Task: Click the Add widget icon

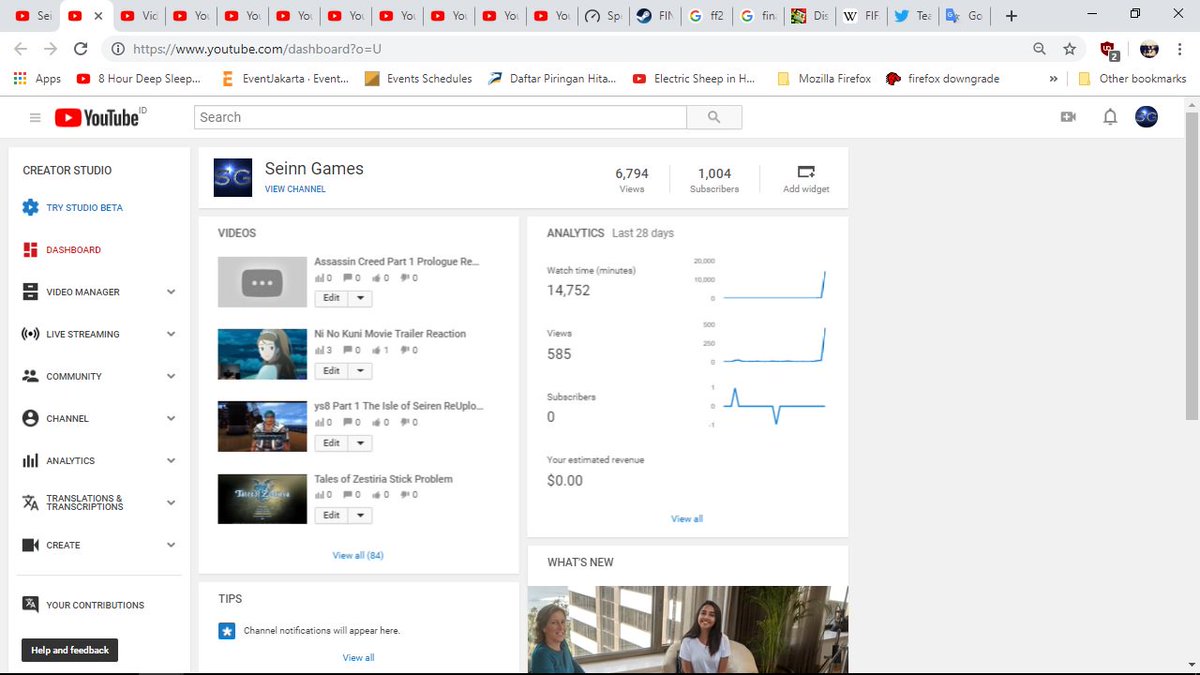Action: (806, 171)
